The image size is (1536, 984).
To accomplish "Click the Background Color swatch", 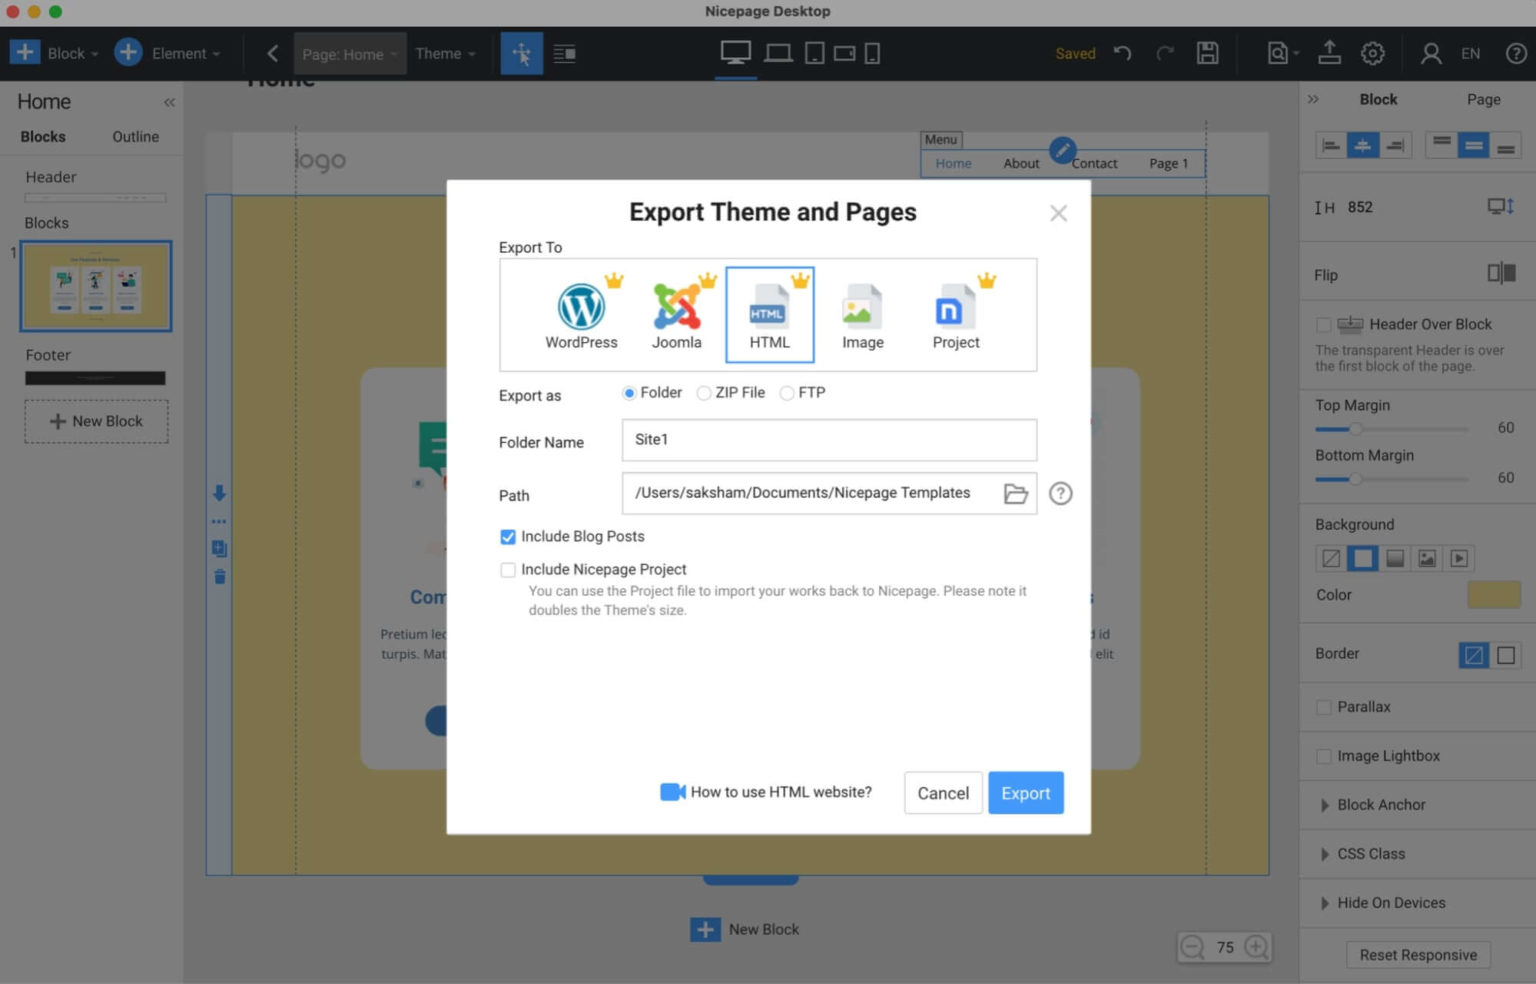I will [x=1493, y=595].
